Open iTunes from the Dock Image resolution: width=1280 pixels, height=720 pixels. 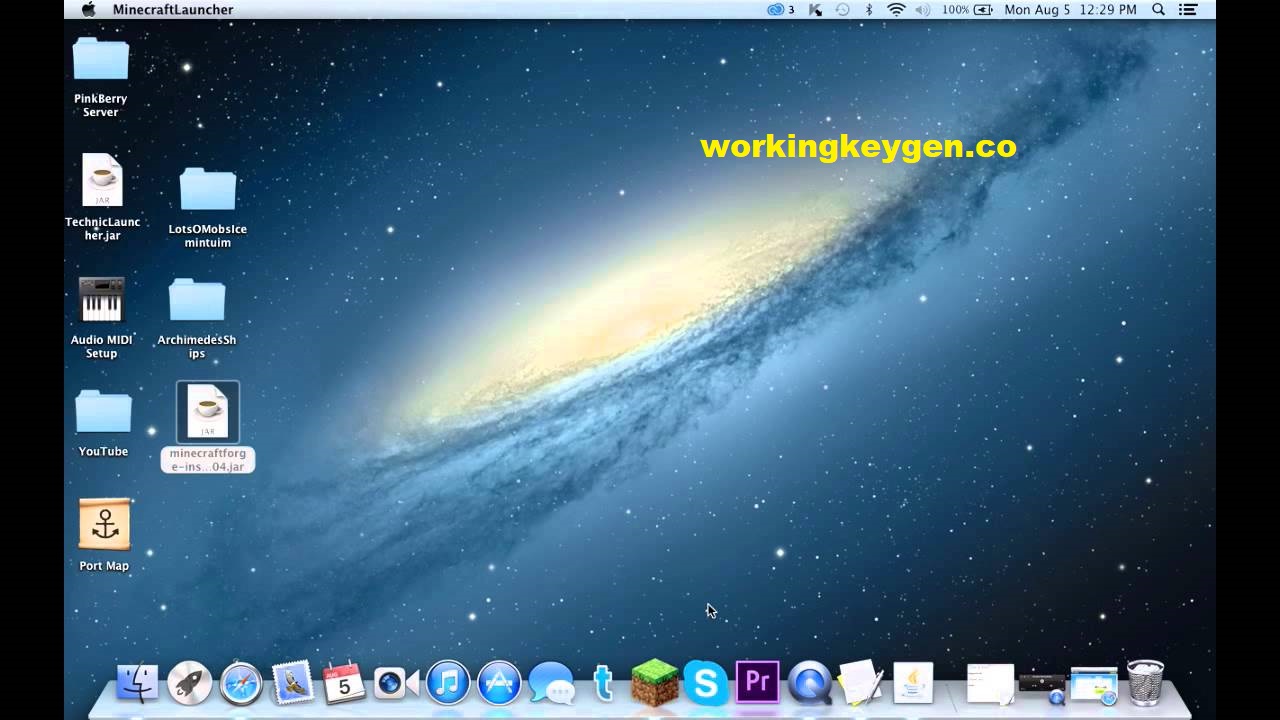click(448, 685)
